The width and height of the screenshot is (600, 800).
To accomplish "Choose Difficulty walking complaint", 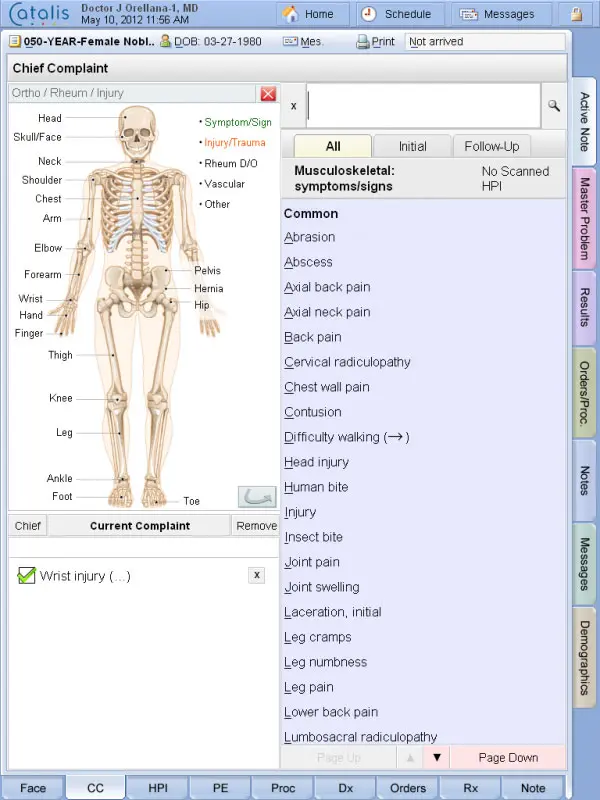I will tap(346, 437).
